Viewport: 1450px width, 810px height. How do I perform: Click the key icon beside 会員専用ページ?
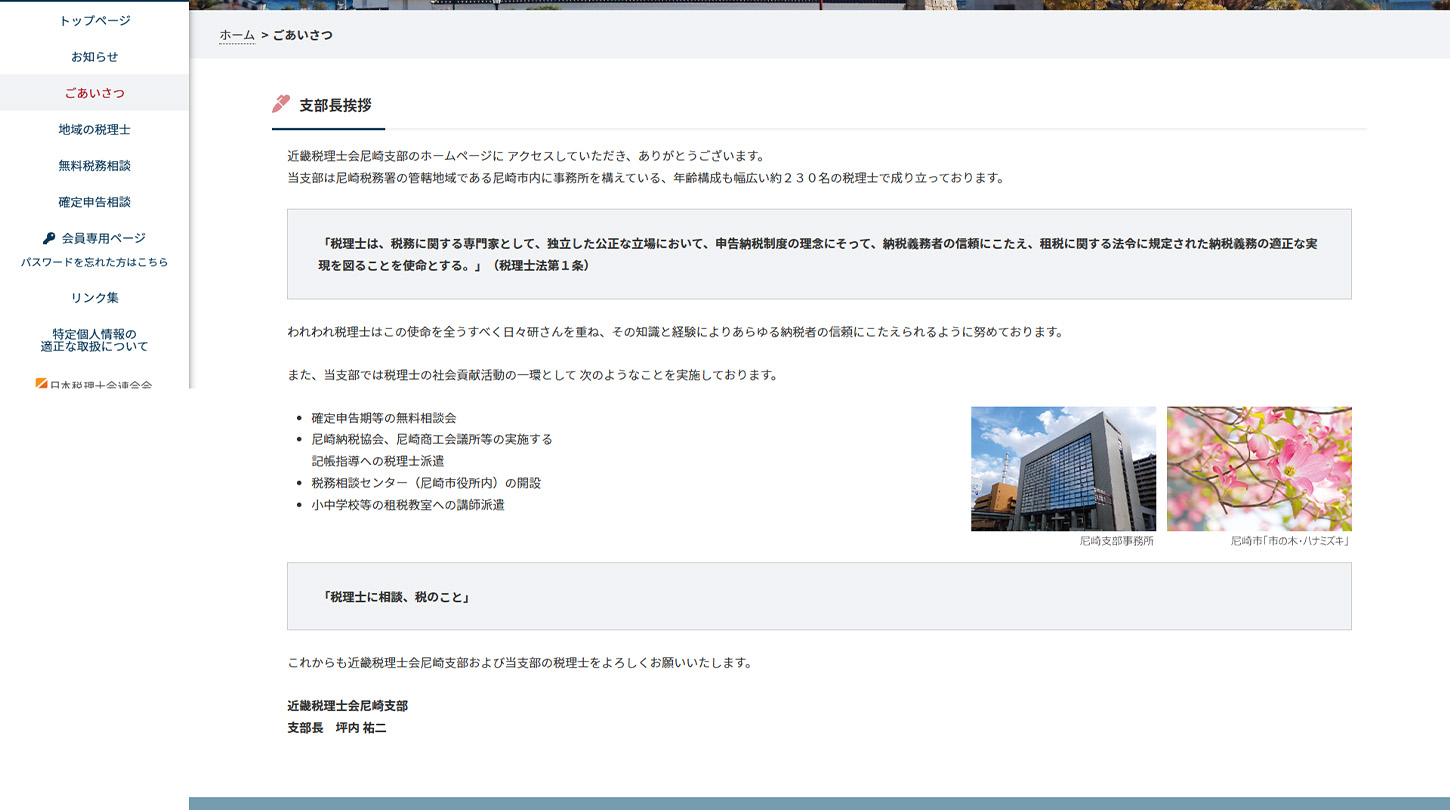(49, 238)
